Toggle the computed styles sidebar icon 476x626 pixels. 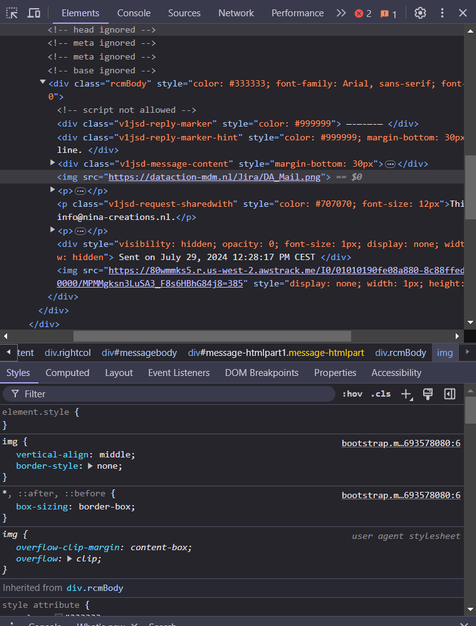coord(450,394)
